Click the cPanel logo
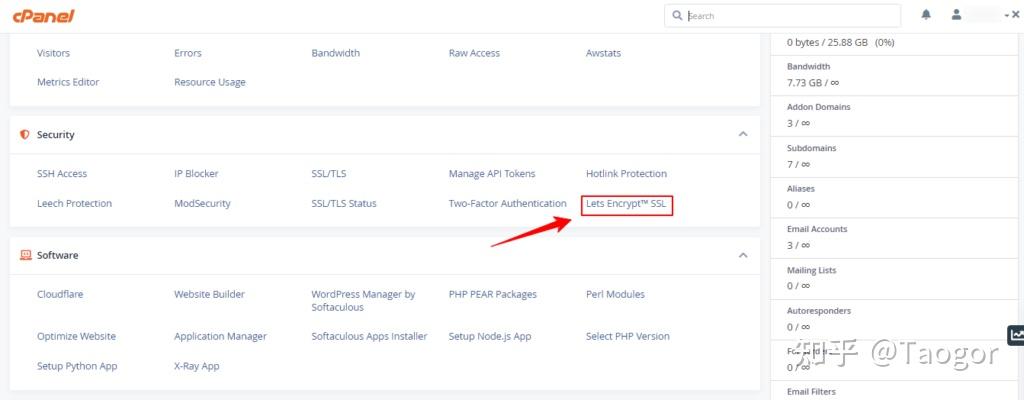This screenshot has height=400, width=1024. 29,16
